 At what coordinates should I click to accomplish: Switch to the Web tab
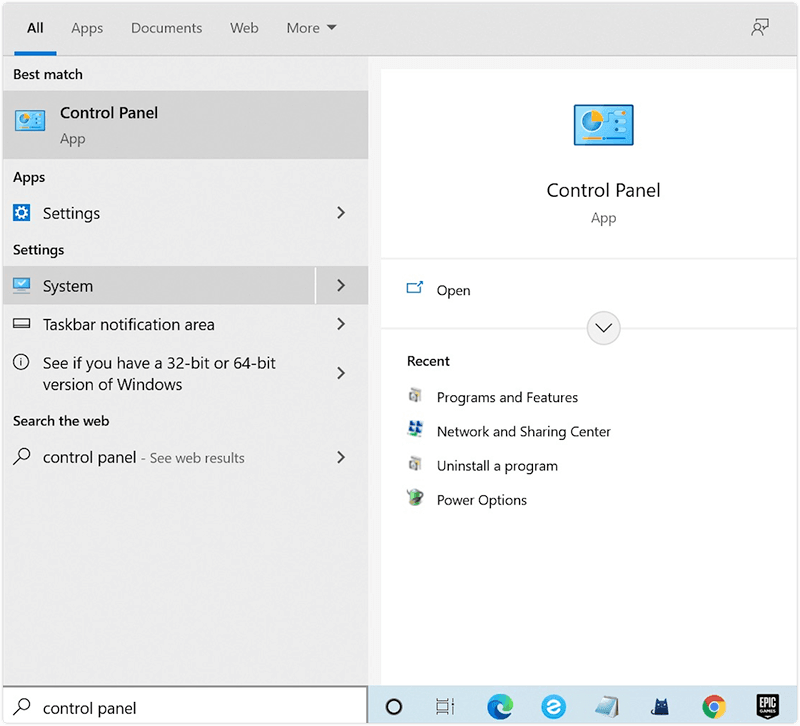(x=244, y=28)
